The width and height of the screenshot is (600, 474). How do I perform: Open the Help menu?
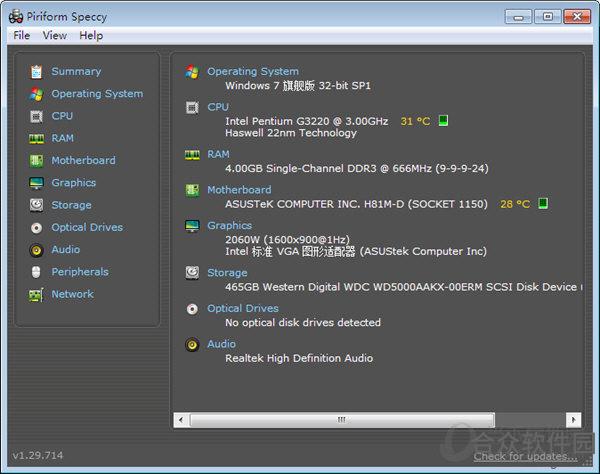tap(91, 36)
